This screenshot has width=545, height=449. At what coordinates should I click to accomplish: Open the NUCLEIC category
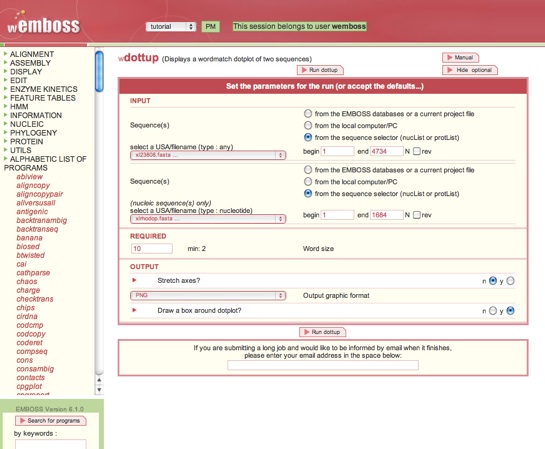coord(27,124)
